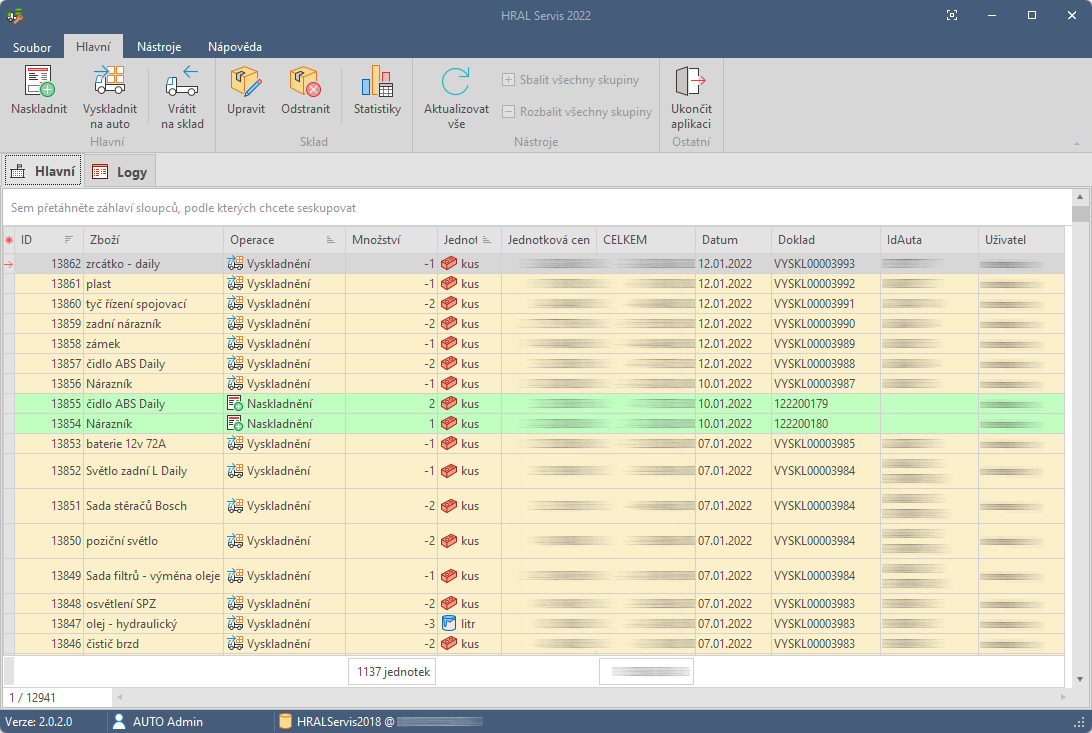Switch to the Nástroje ribbon tab
Image resolution: width=1092 pixels, height=733 pixels.
coord(159,47)
